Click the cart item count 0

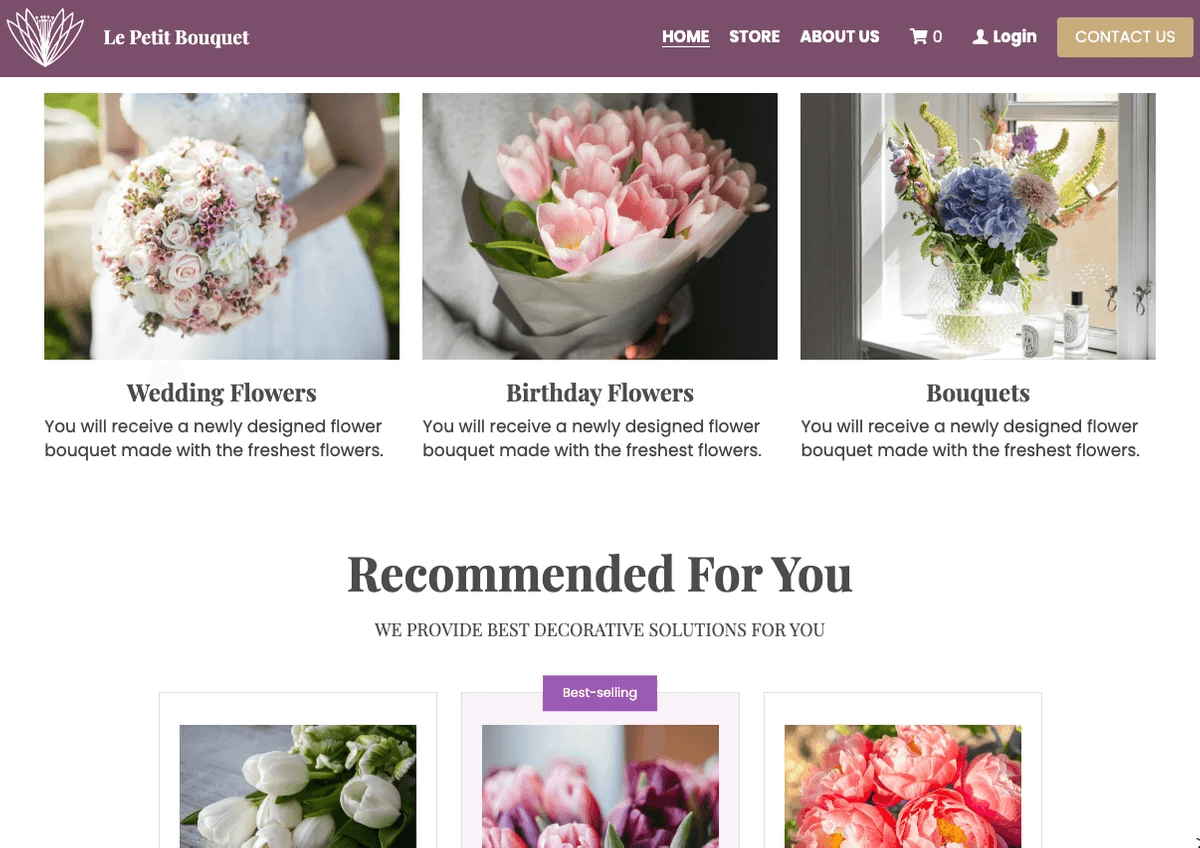(937, 37)
